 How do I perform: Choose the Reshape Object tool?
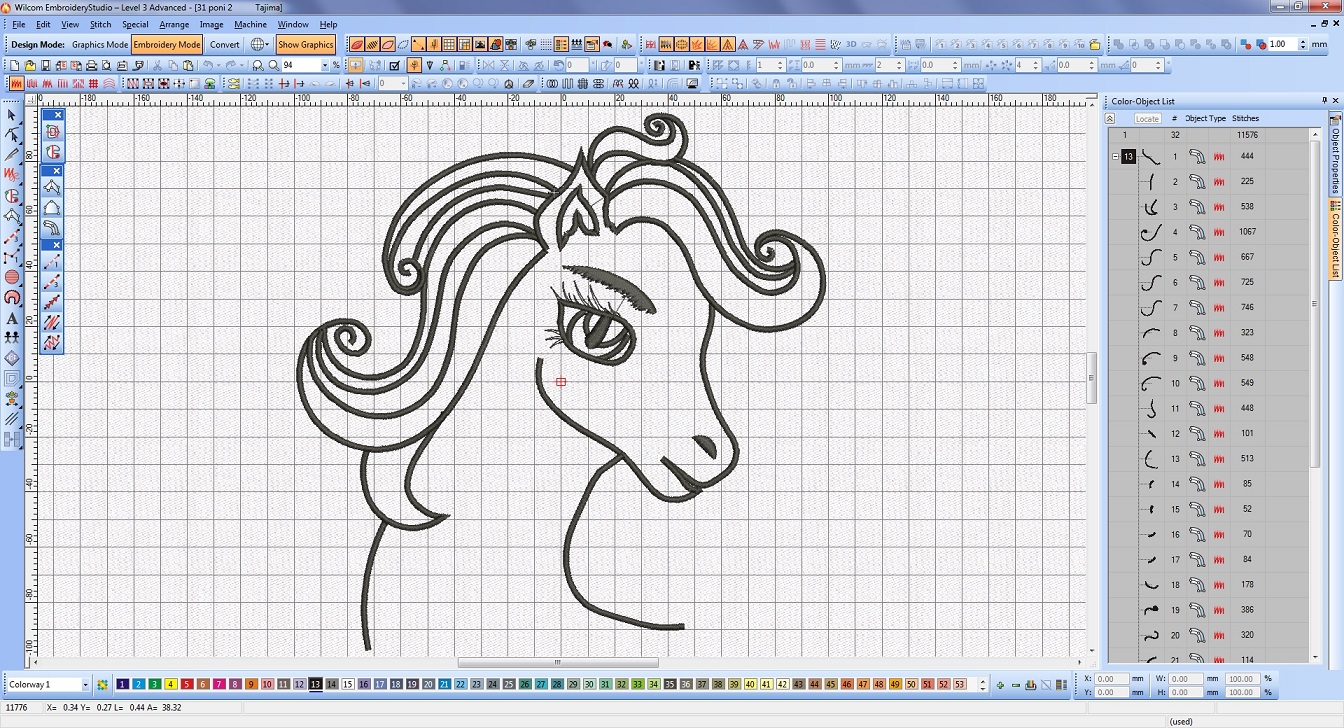[x=12, y=135]
